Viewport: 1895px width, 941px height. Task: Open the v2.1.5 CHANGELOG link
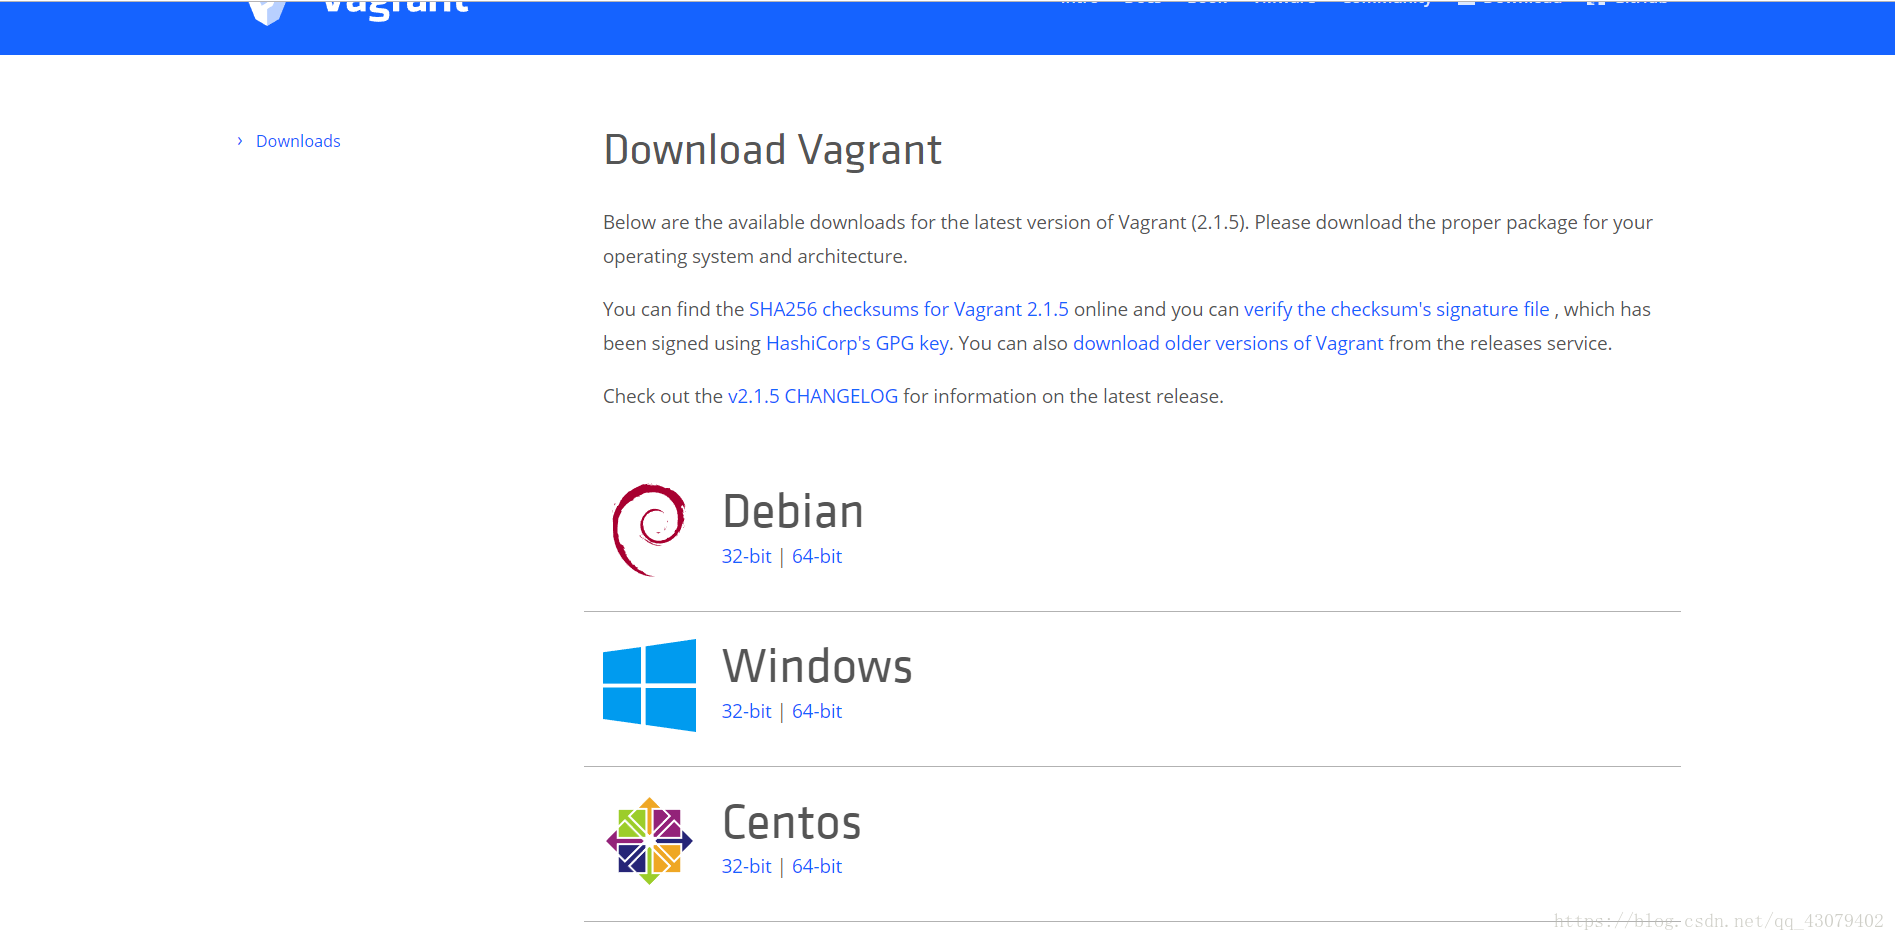pos(813,397)
